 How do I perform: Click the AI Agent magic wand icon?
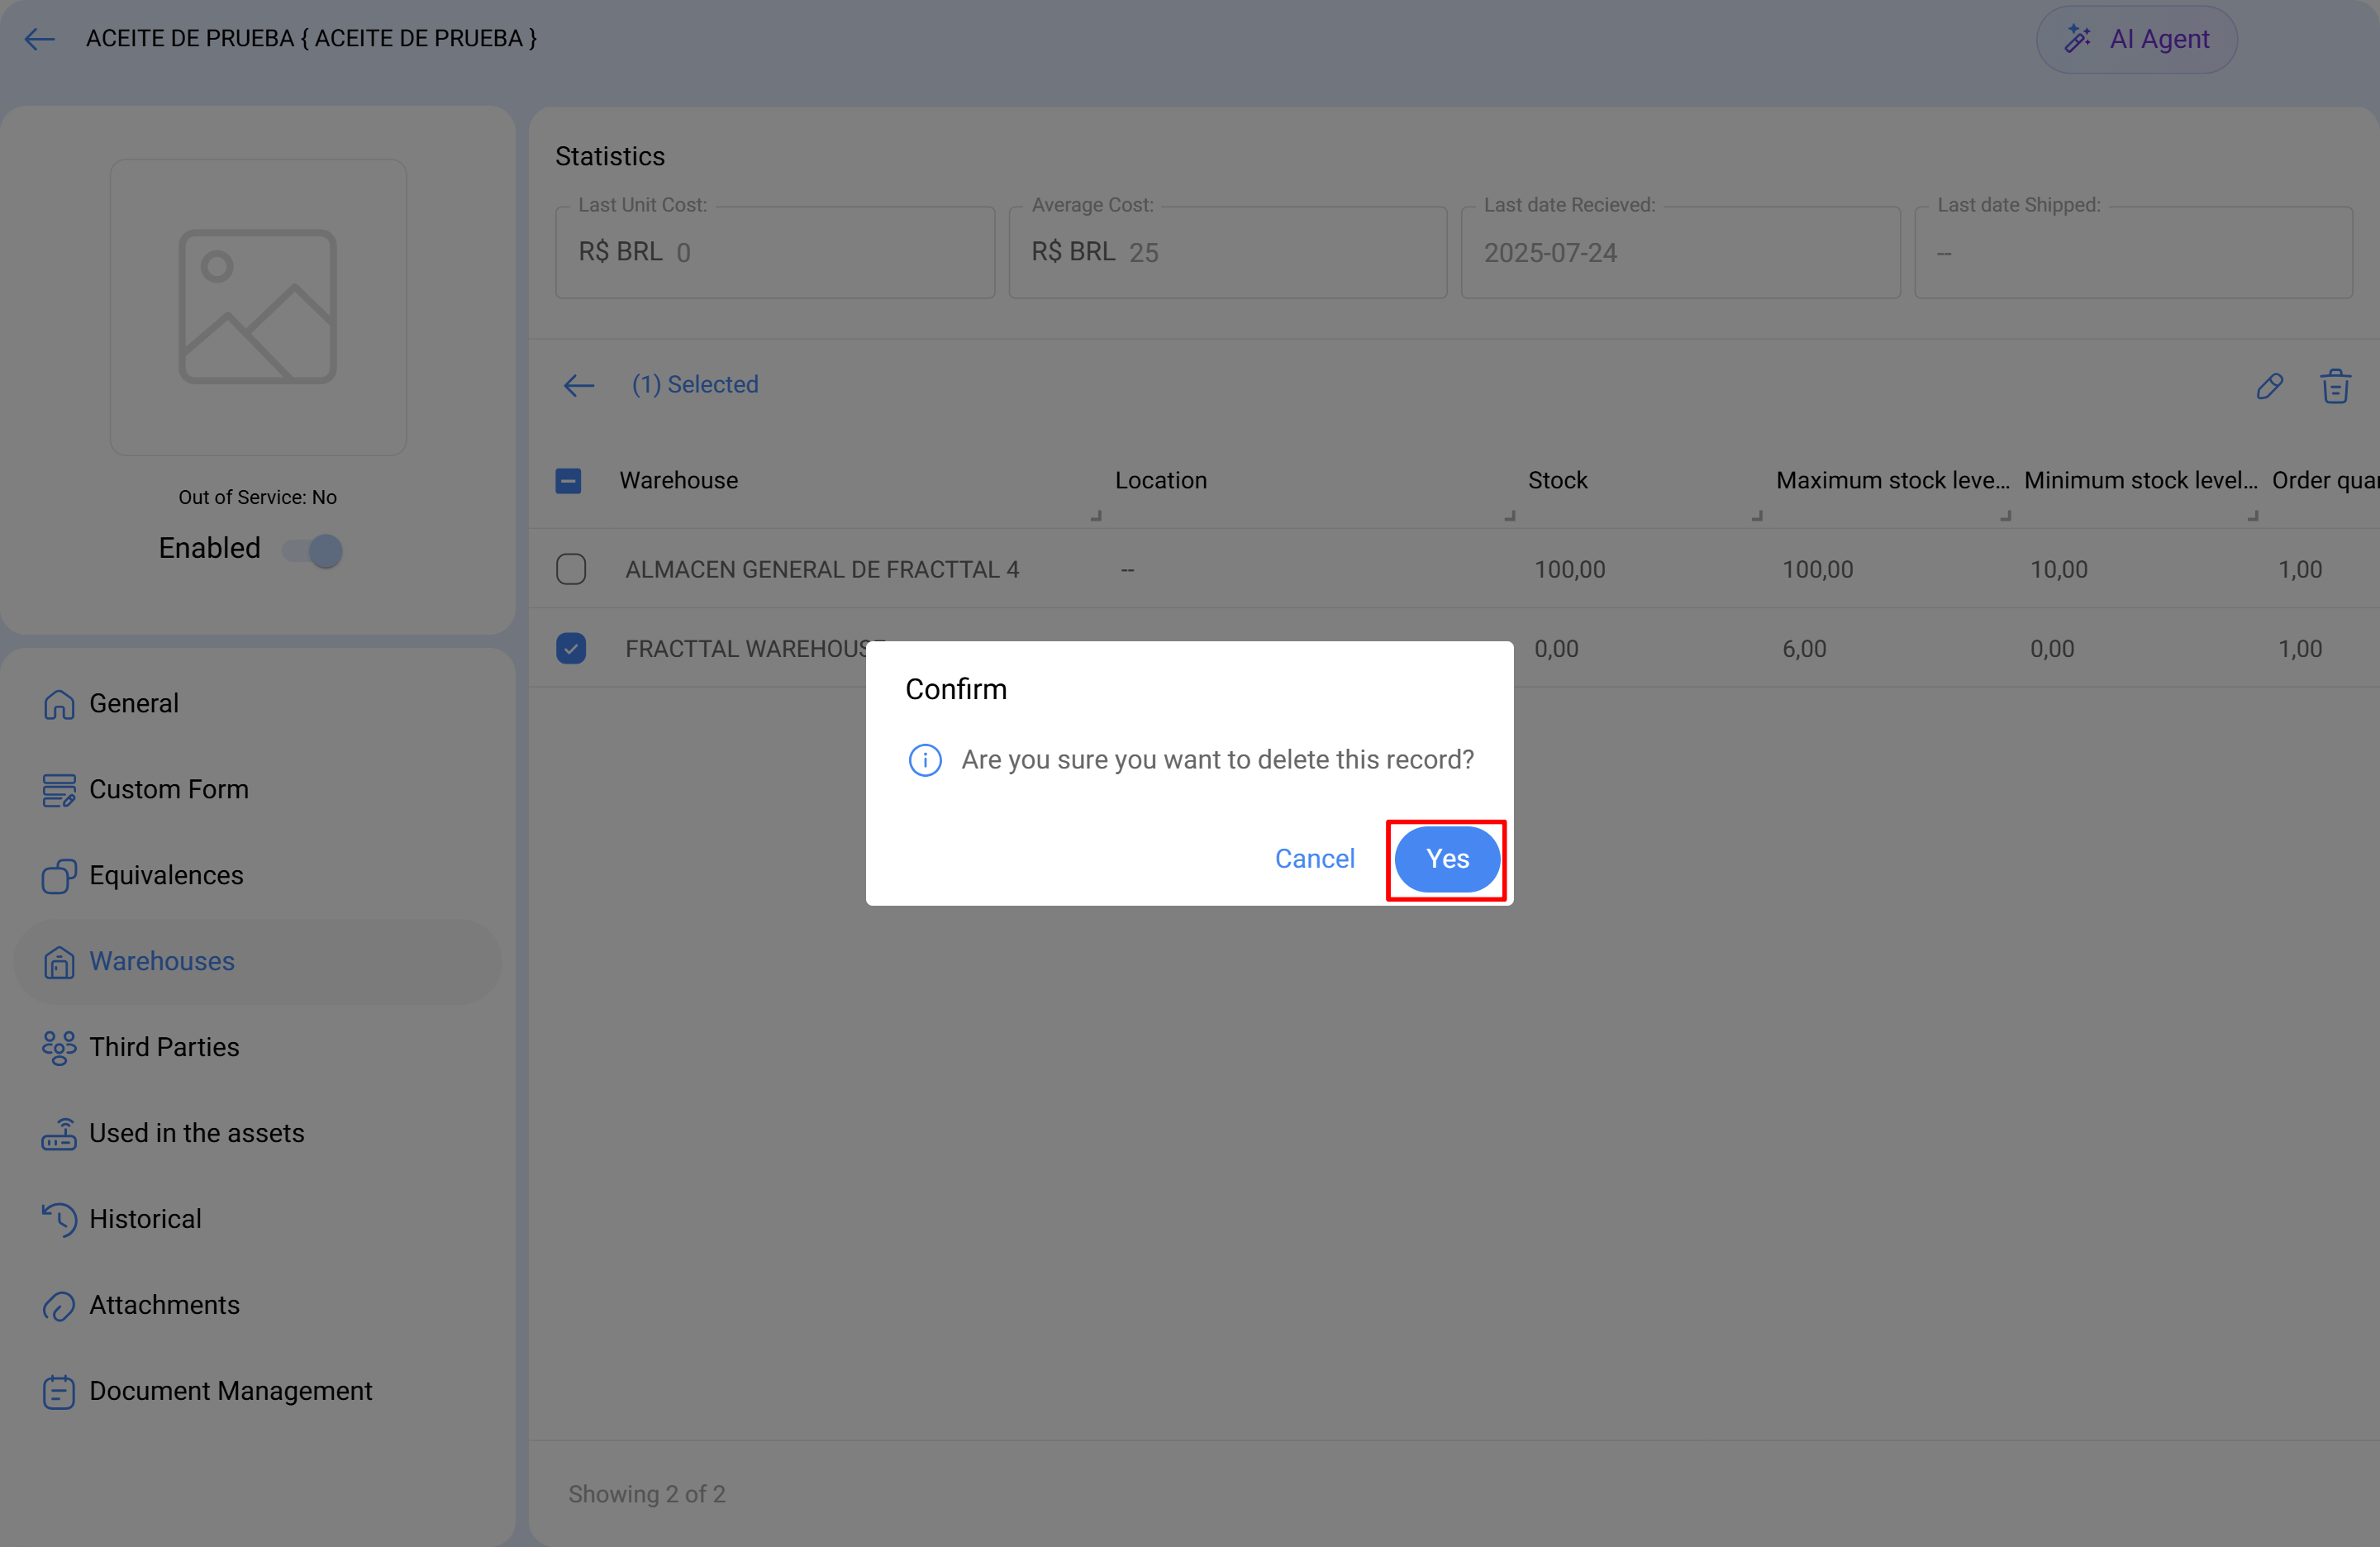click(2077, 39)
